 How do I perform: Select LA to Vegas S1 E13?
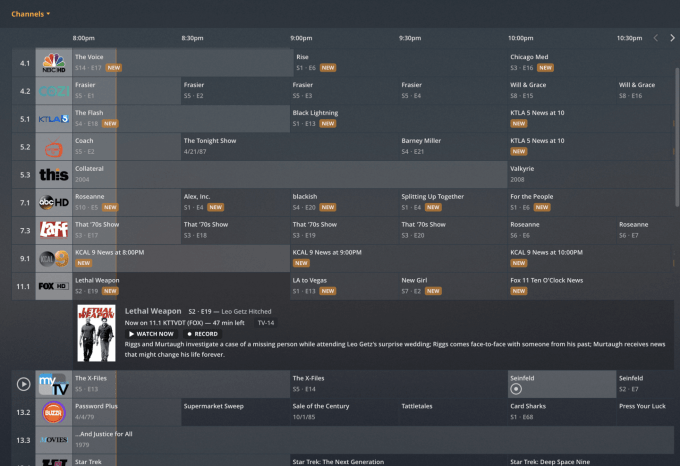[344, 286]
